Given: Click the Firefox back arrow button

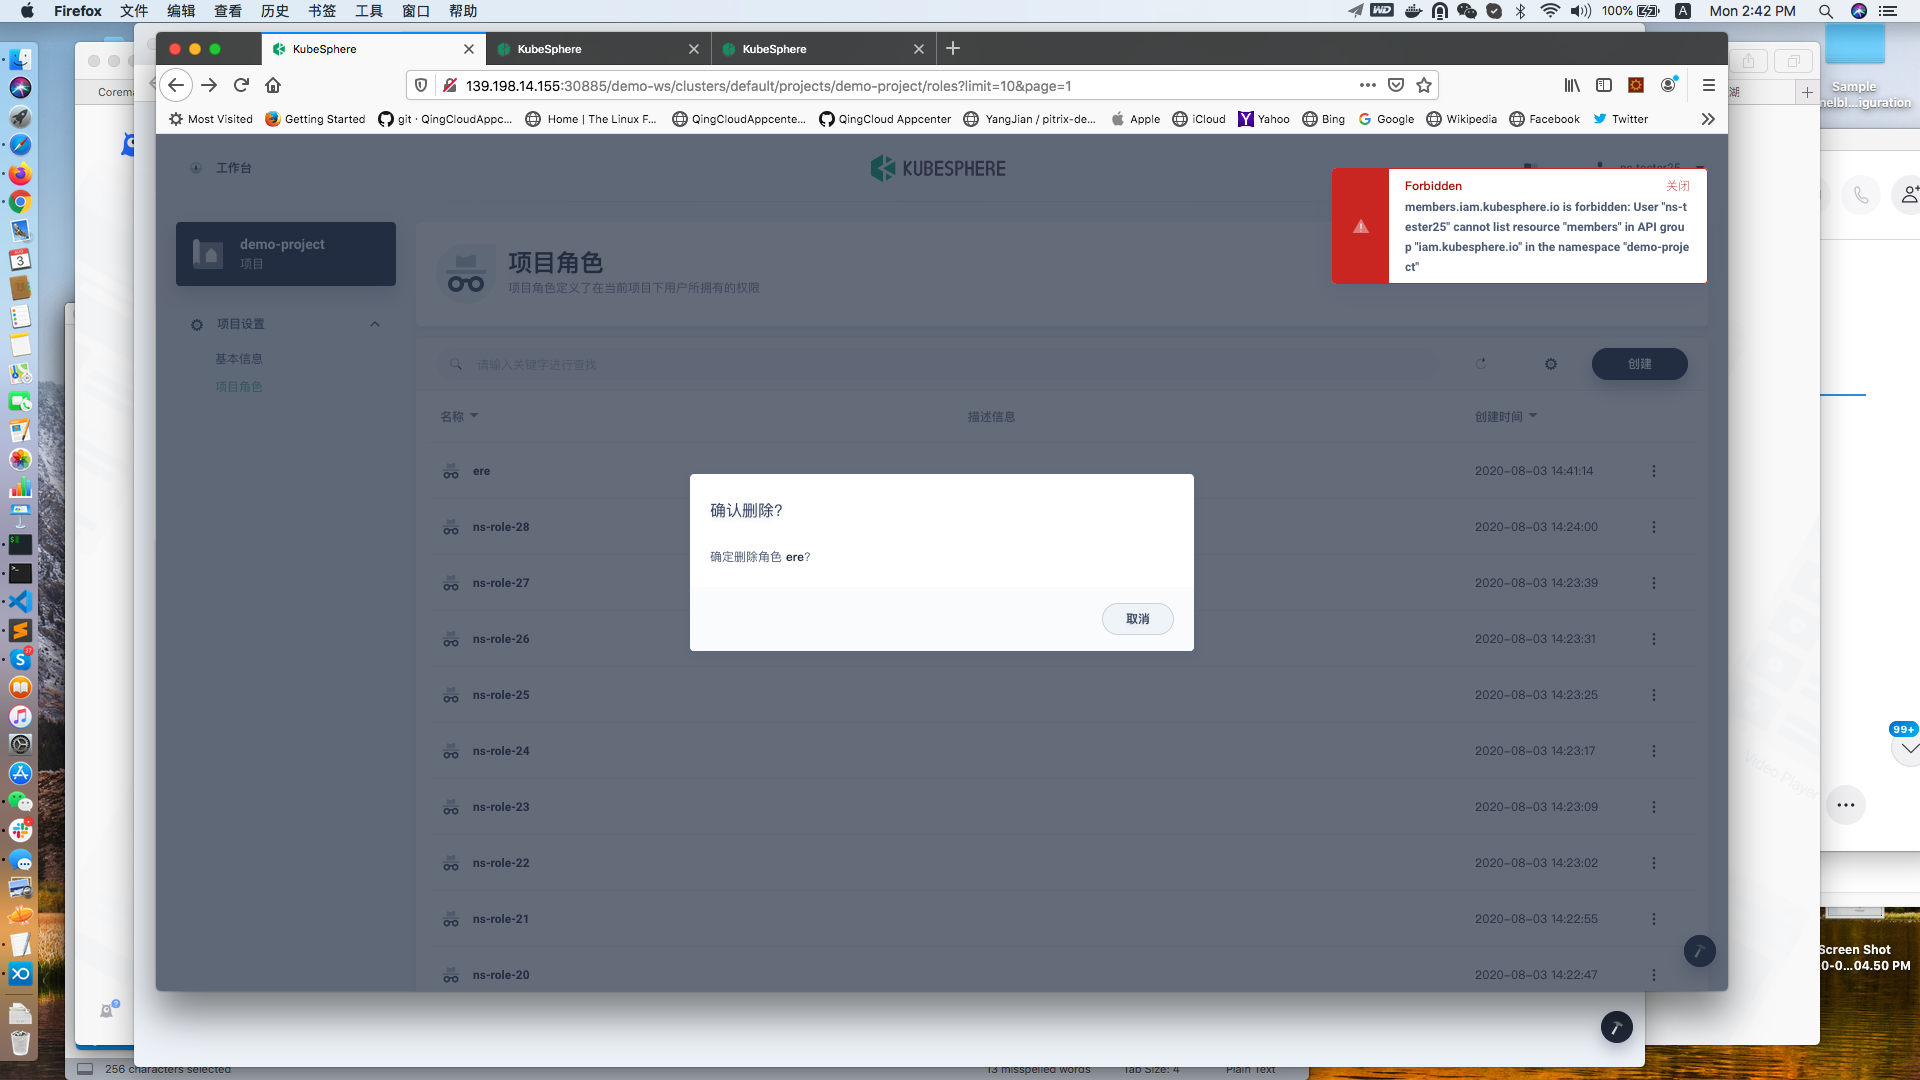Looking at the screenshot, I should click(176, 85).
